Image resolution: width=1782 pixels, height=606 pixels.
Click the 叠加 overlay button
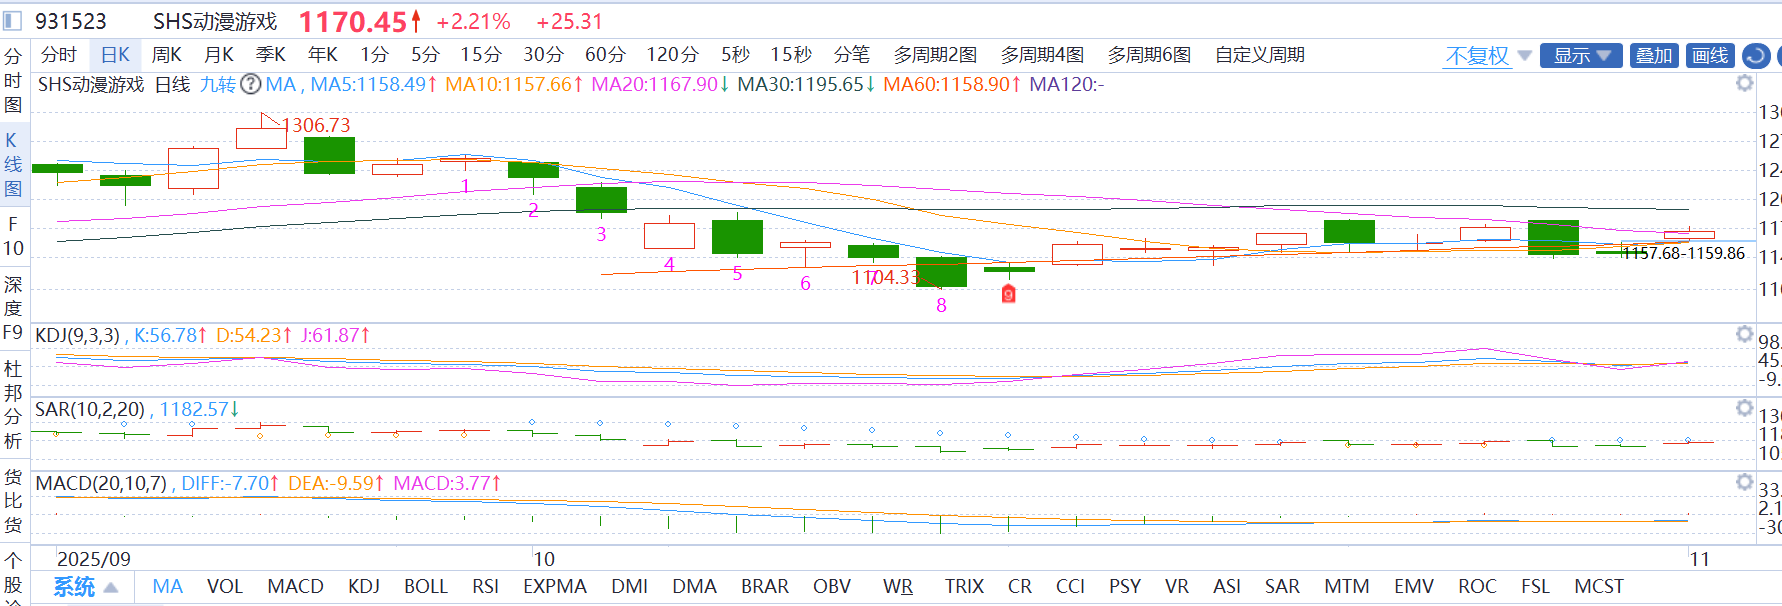pyautogui.click(x=1654, y=56)
